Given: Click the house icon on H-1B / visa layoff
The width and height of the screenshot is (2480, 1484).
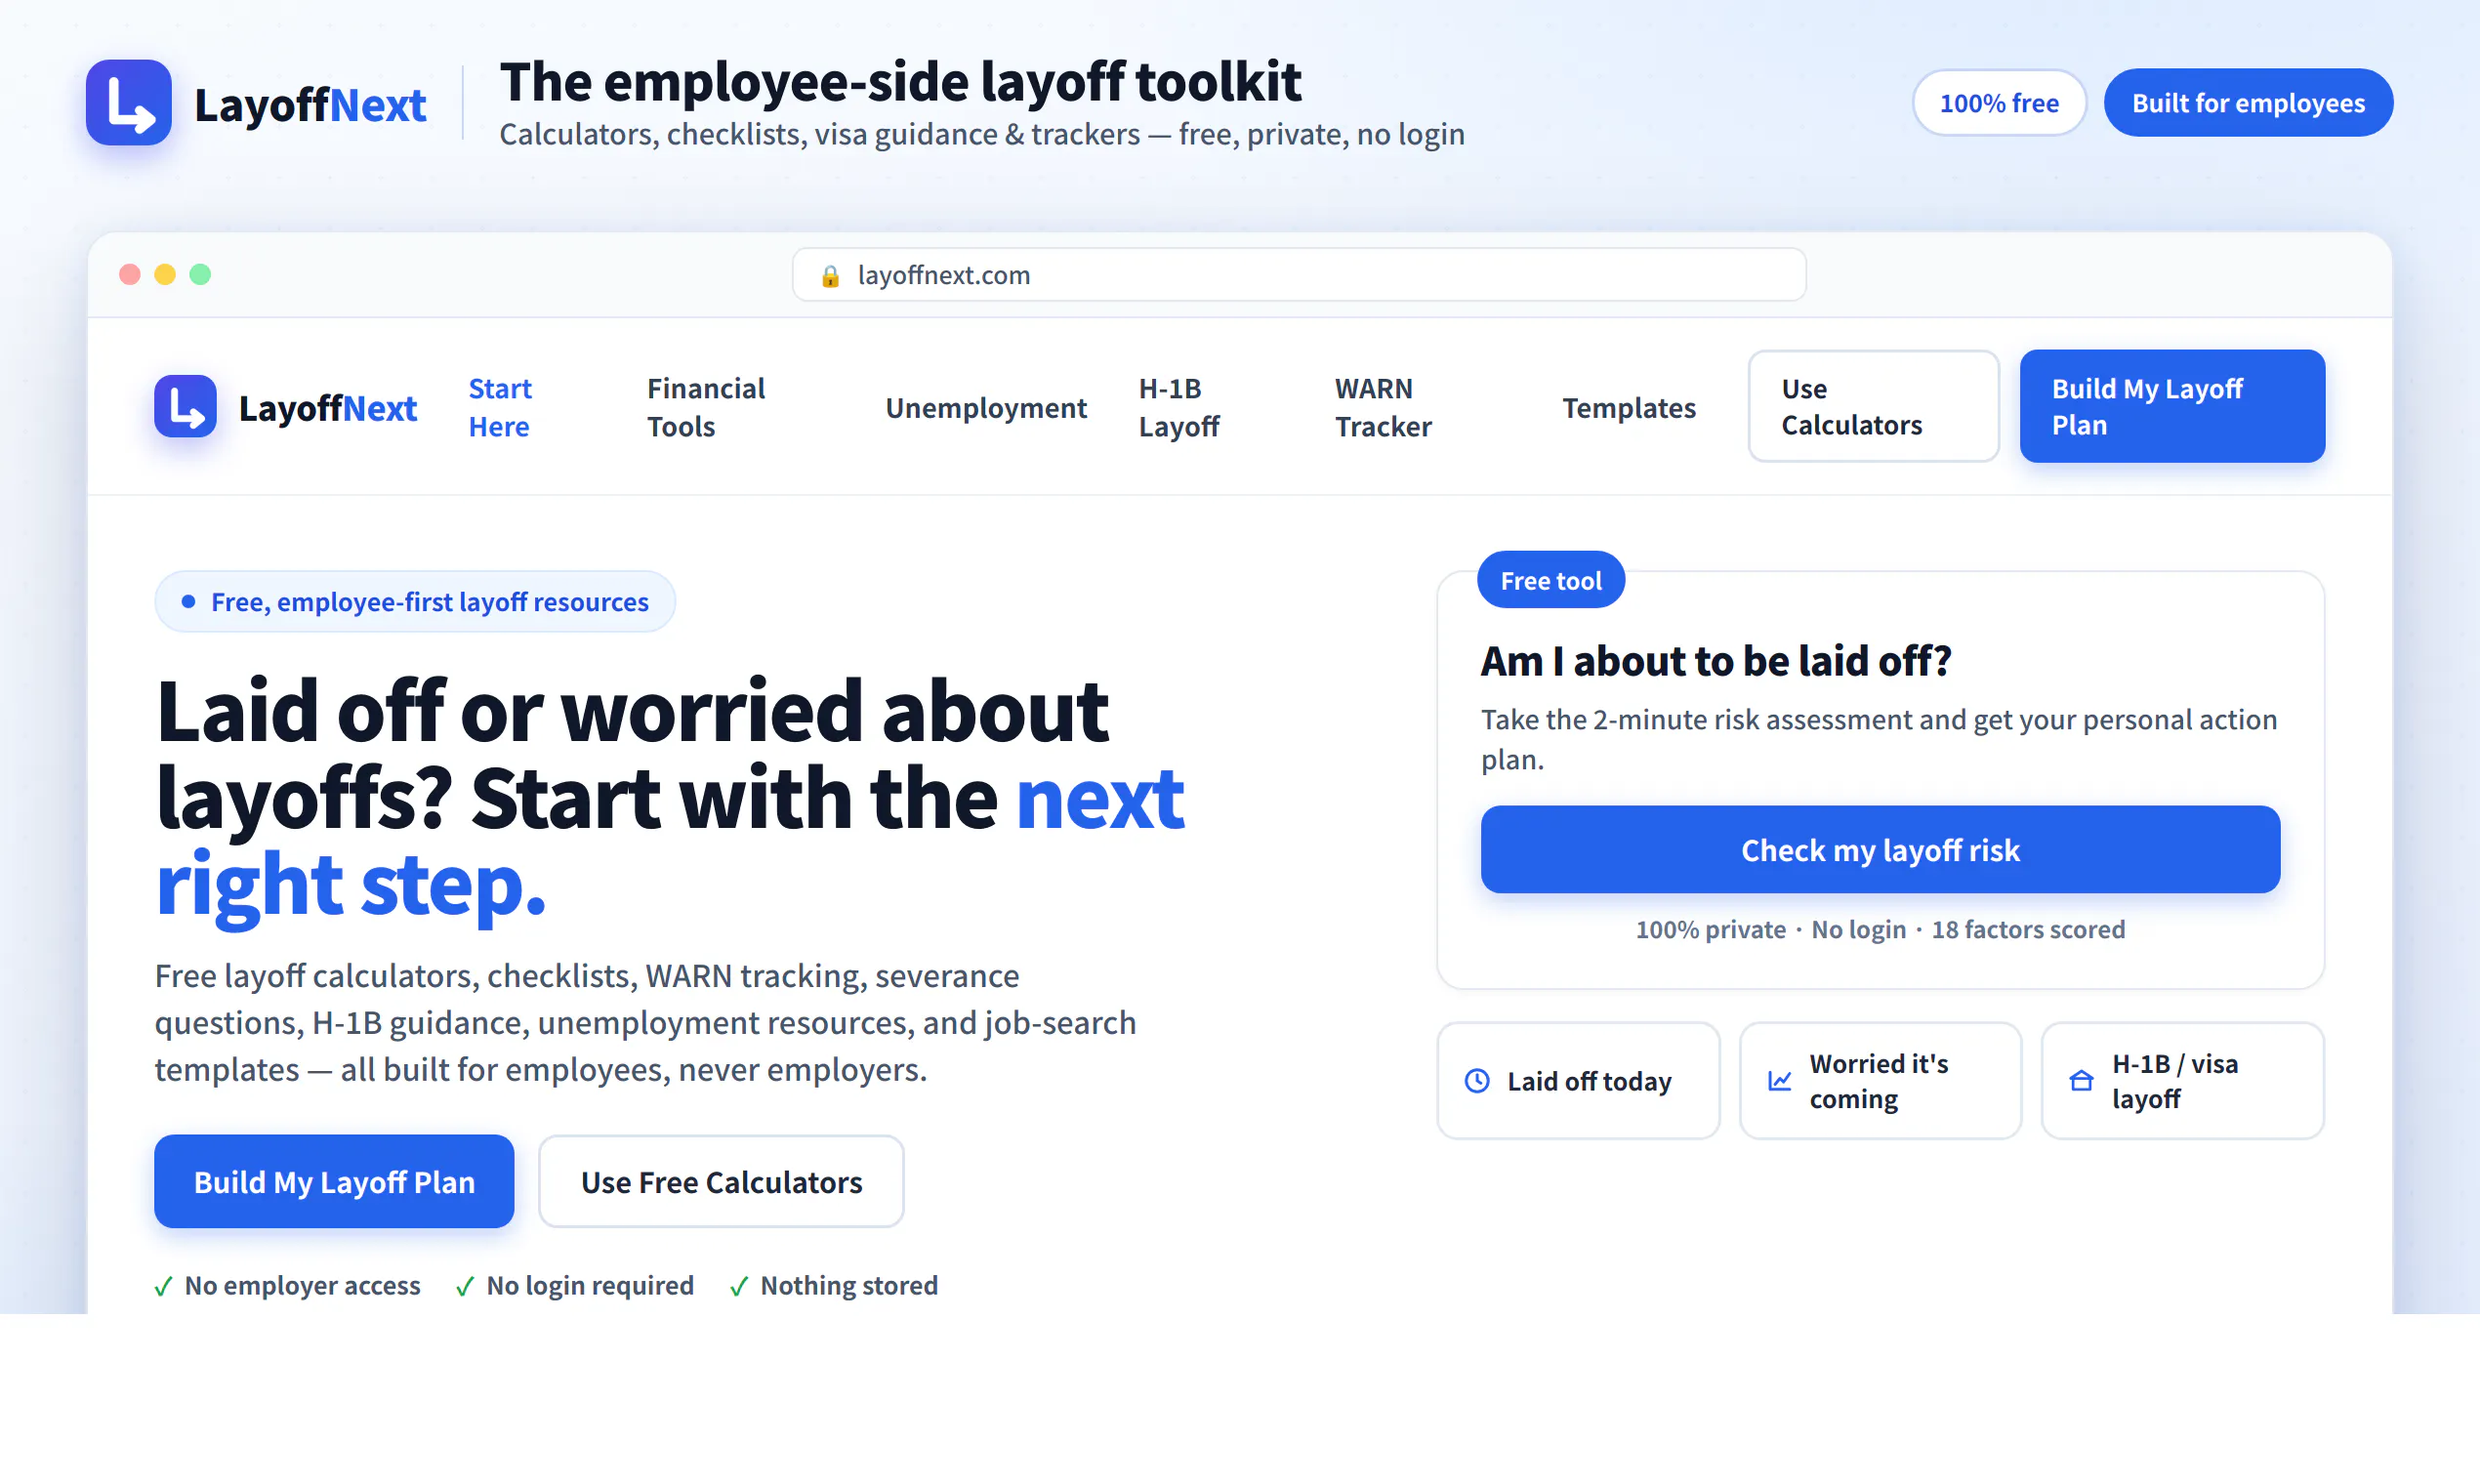Looking at the screenshot, I should (x=2081, y=1081).
